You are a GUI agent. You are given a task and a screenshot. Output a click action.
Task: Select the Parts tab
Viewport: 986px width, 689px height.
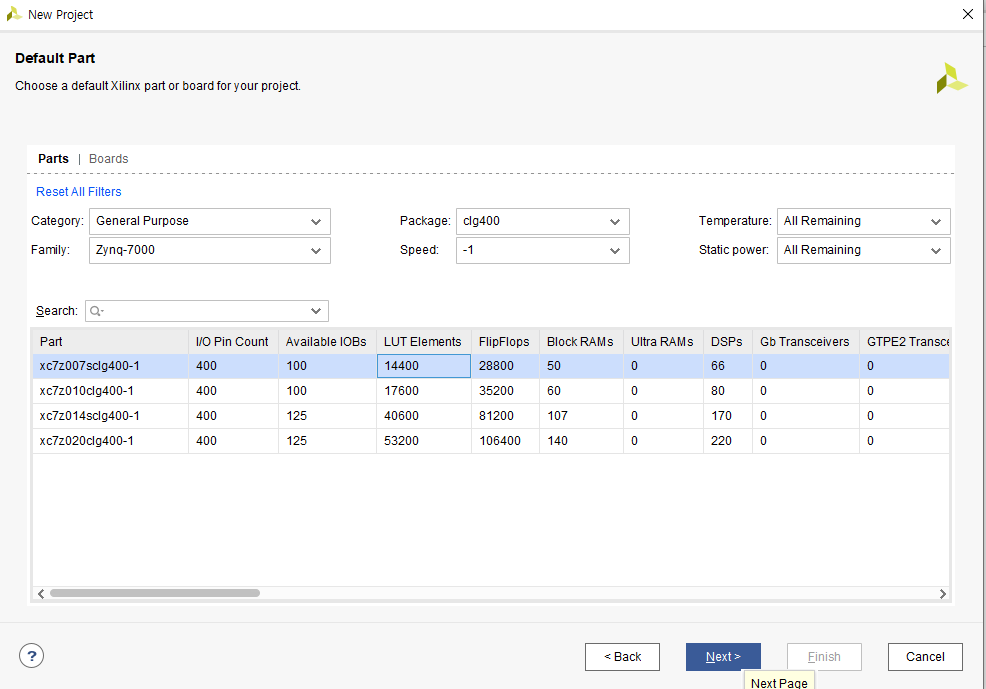click(53, 158)
